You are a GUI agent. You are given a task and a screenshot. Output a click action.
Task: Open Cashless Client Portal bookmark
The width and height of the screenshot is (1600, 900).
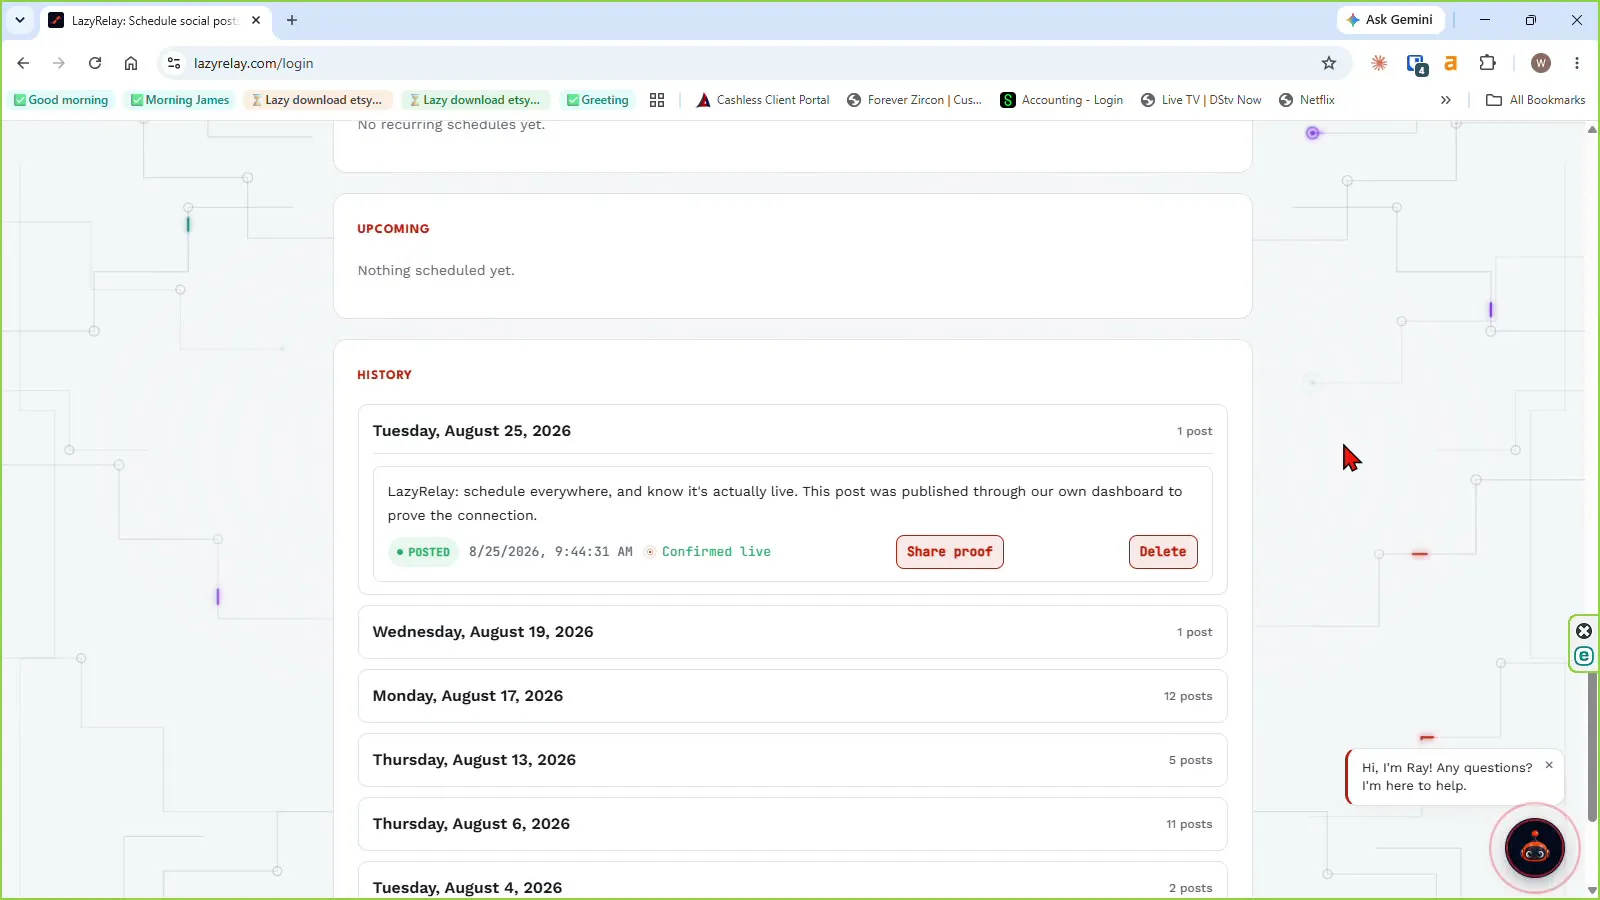pos(763,100)
